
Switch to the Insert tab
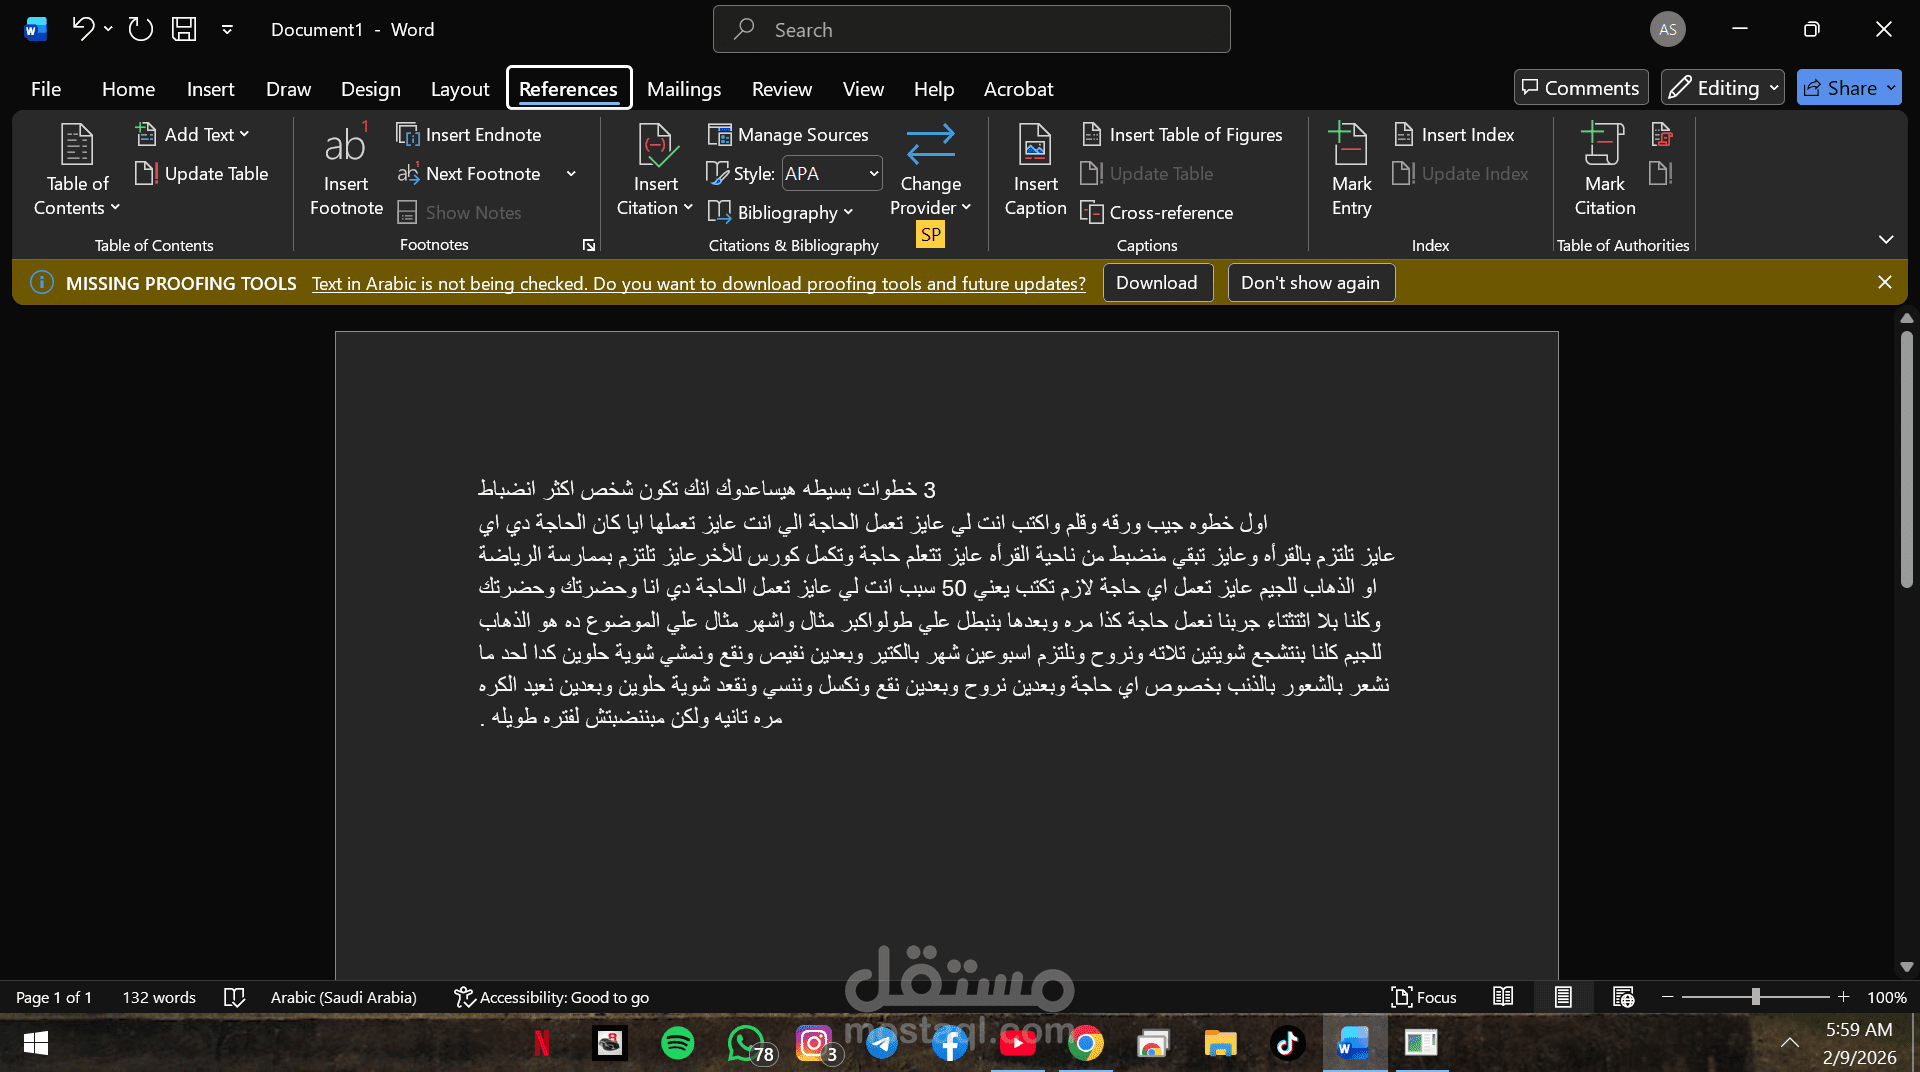coord(210,88)
